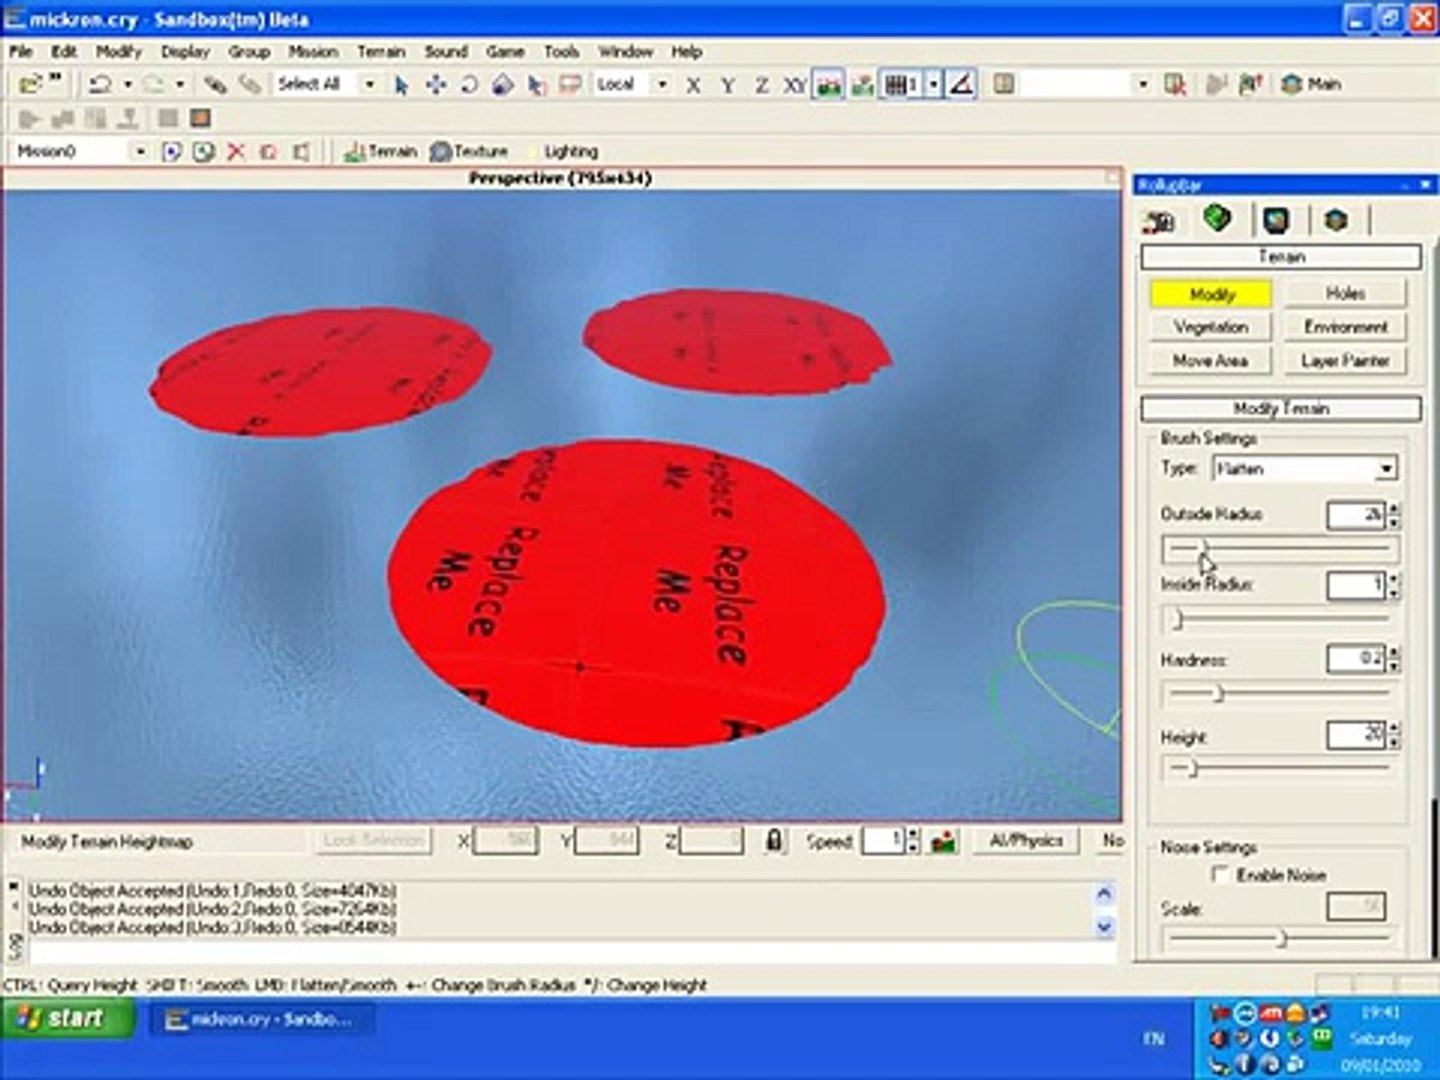This screenshot has width=1440, height=1080.
Task: Open the Tools menu
Action: pyautogui.click(x=561, y=52)
